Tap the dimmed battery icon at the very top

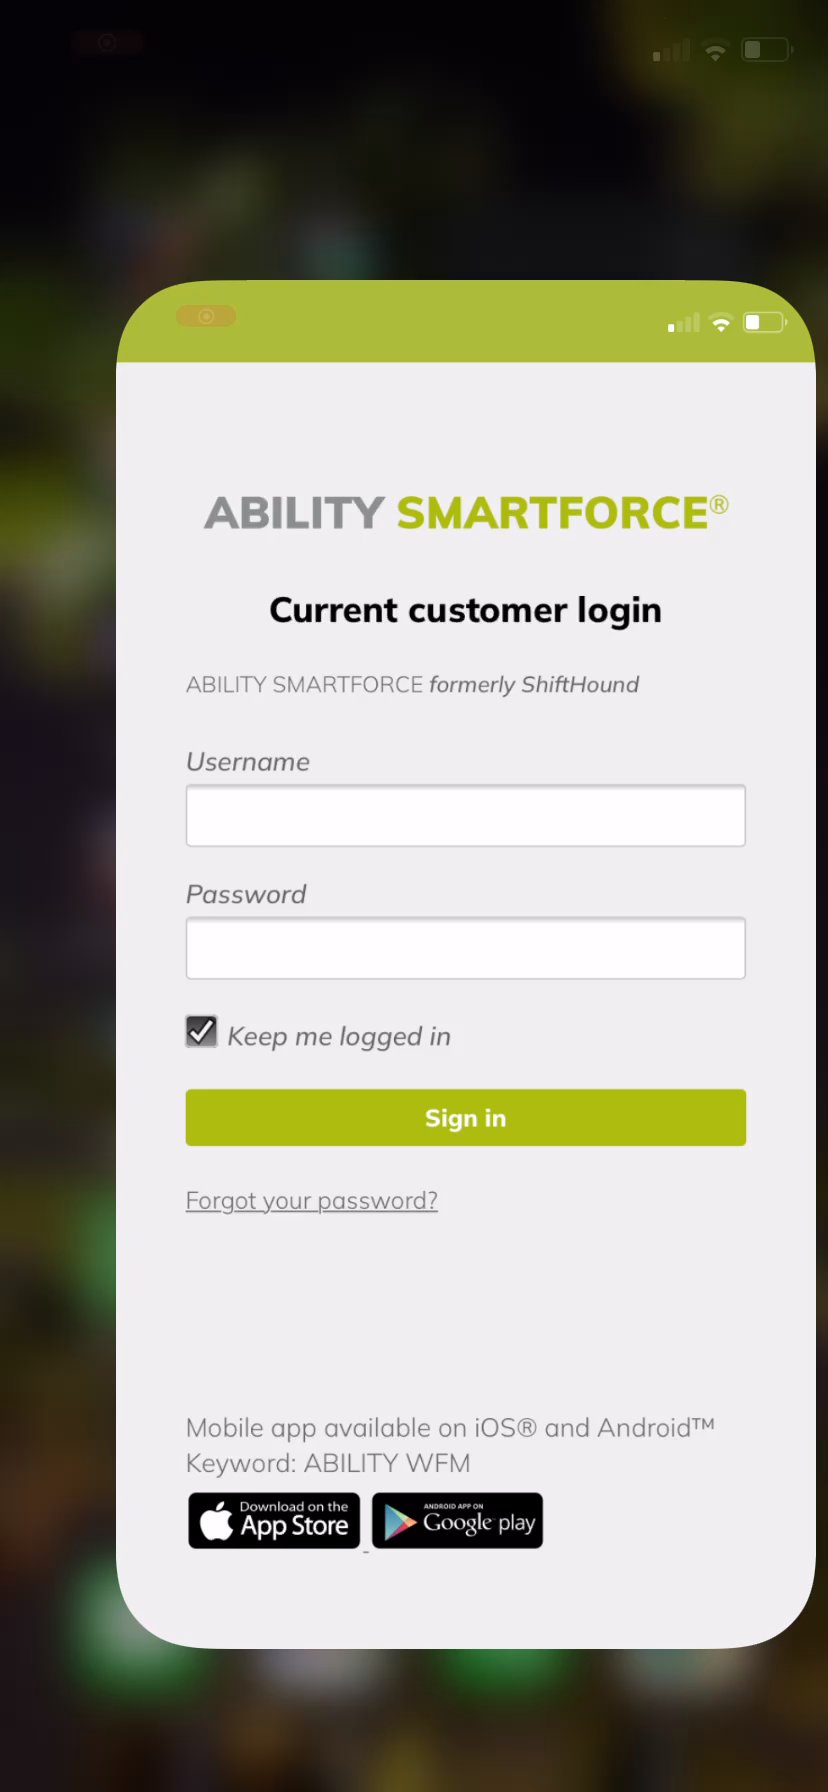point(767,49)
